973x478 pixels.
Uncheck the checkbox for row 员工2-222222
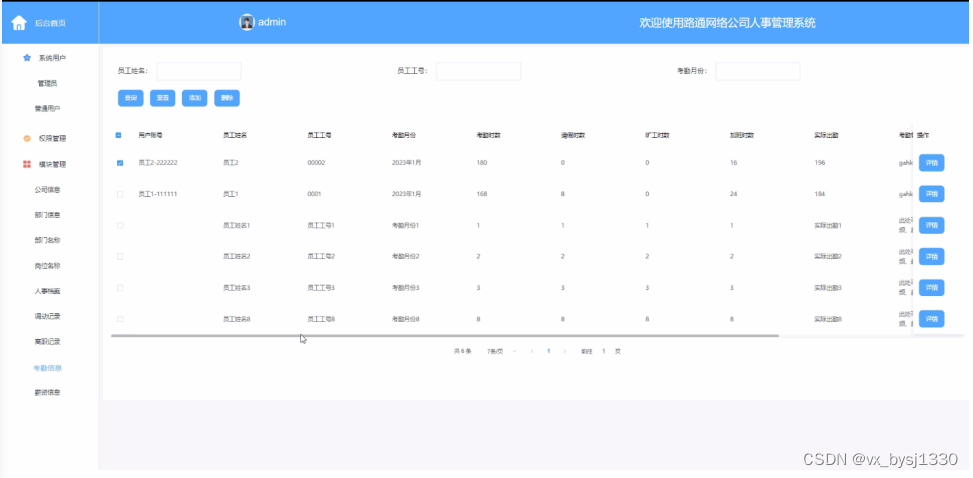(120, 163)
